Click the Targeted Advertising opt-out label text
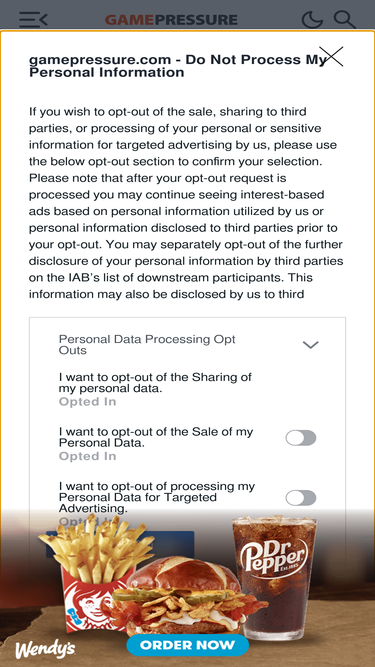The image size is (375, 667). (157, 497)
